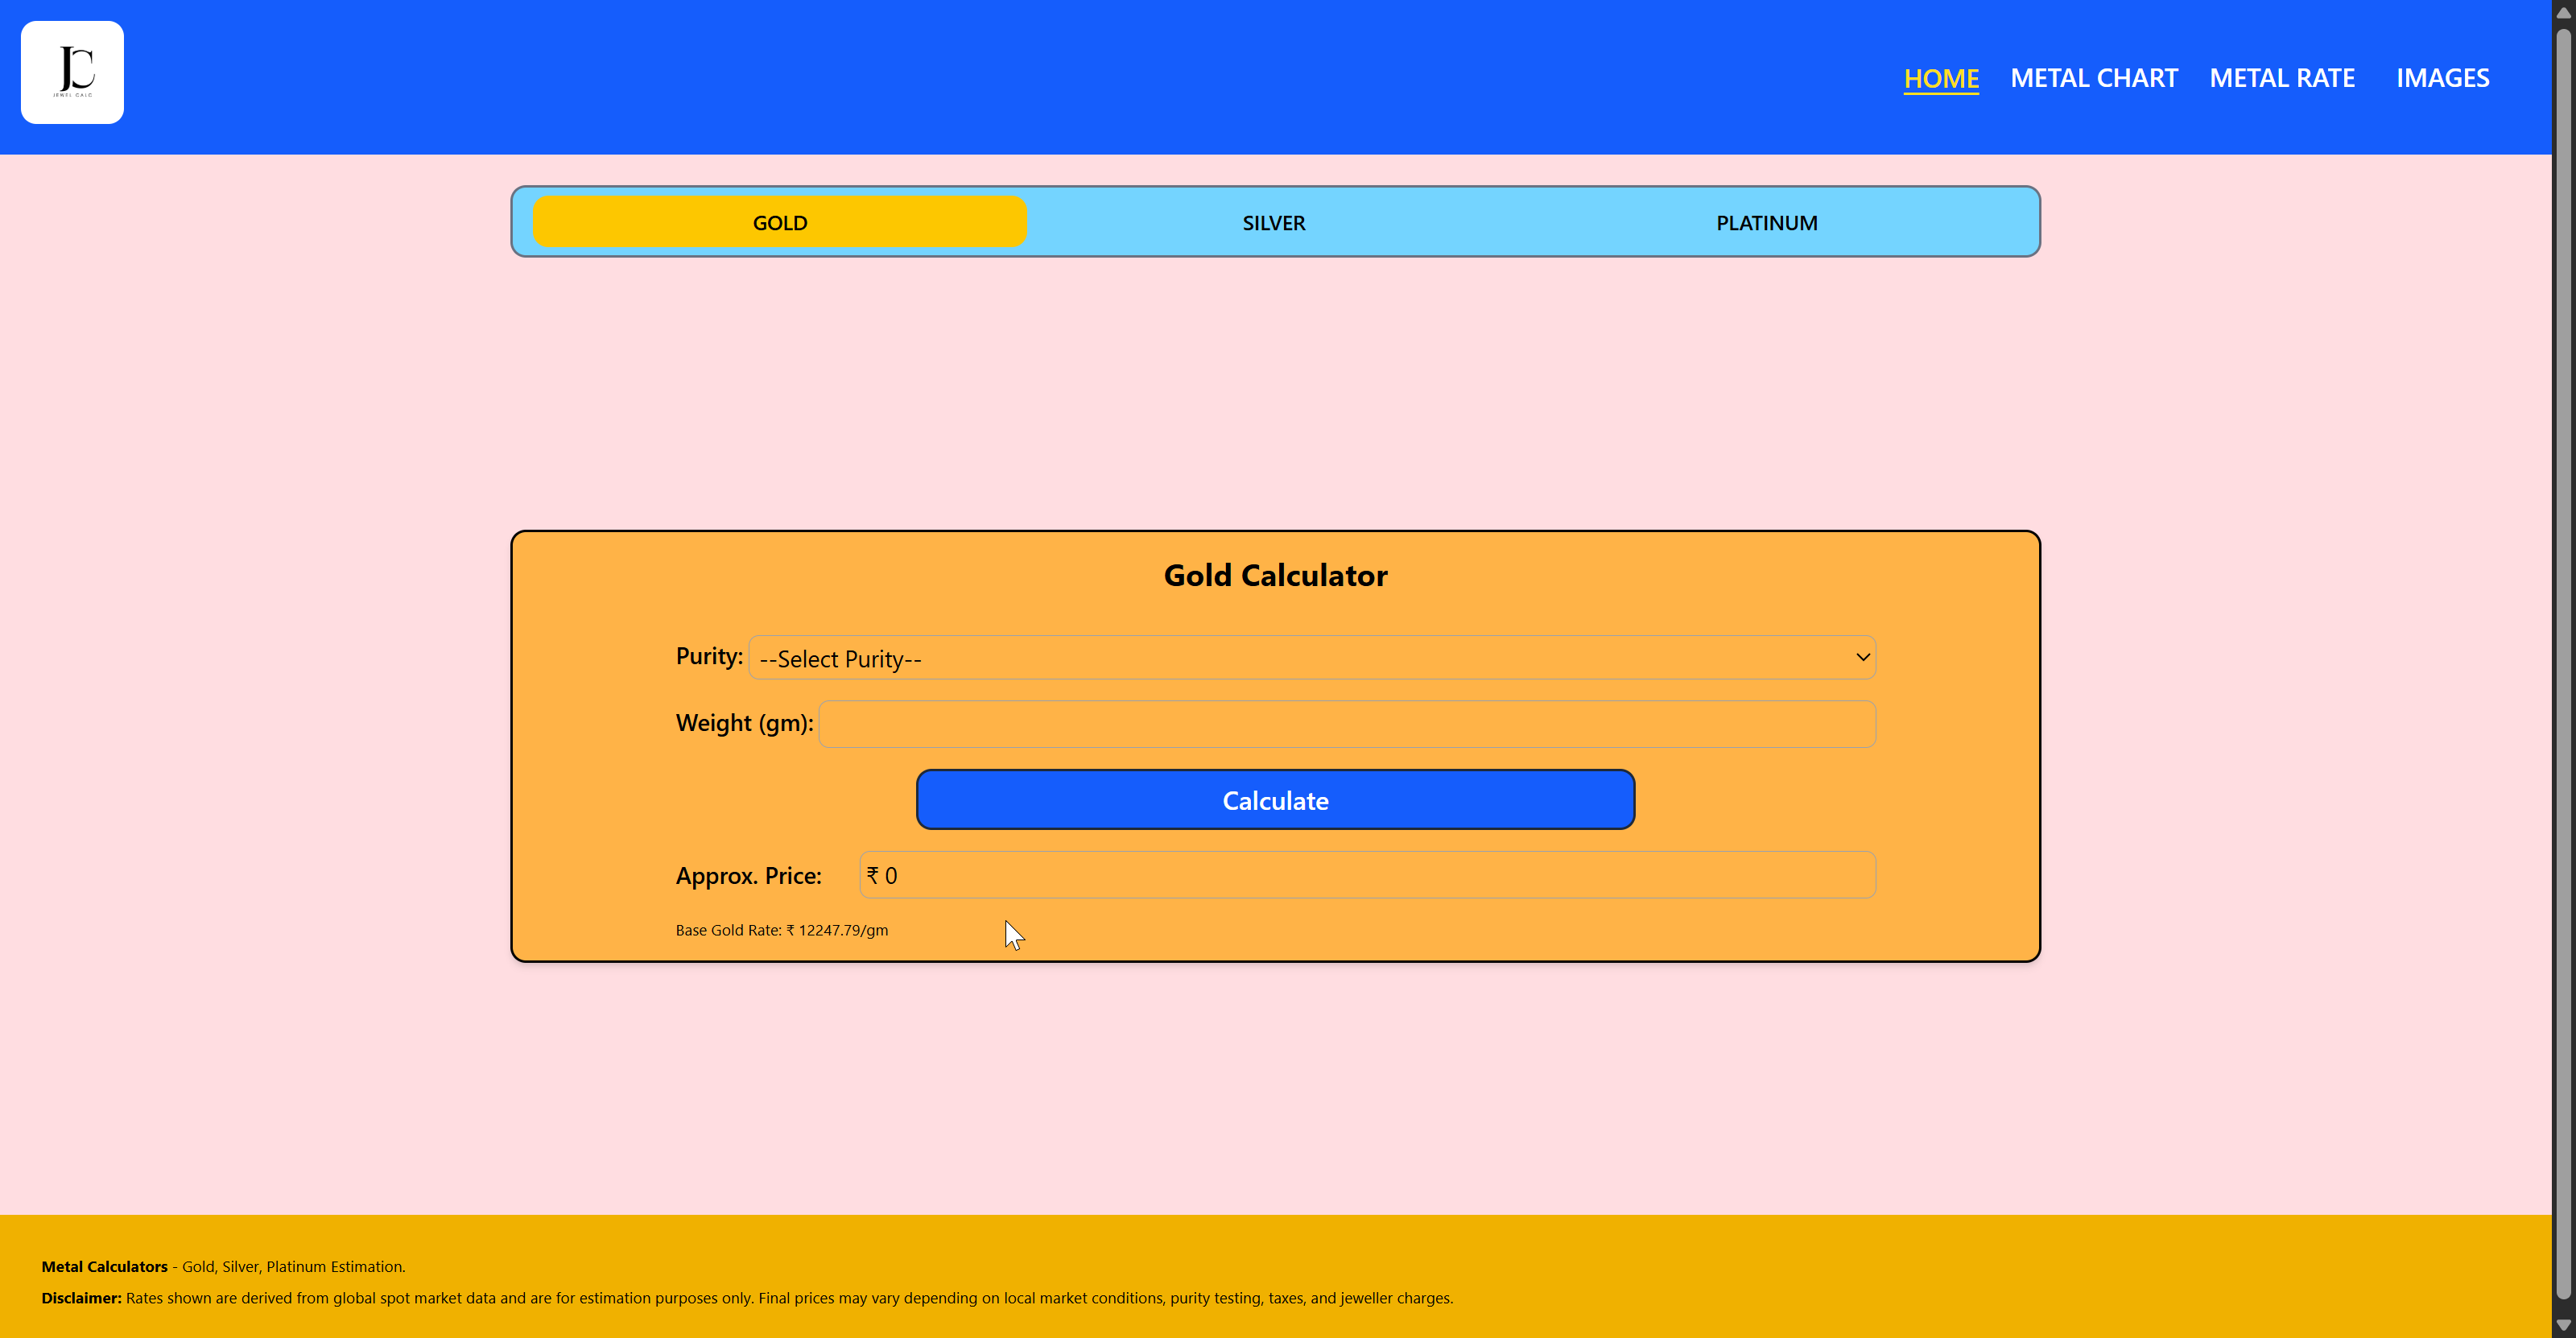Switch to the SILVER tab
The height and width of the screenshot is (1338, 2576).
pyautogui.click(x=1273, y=222)
